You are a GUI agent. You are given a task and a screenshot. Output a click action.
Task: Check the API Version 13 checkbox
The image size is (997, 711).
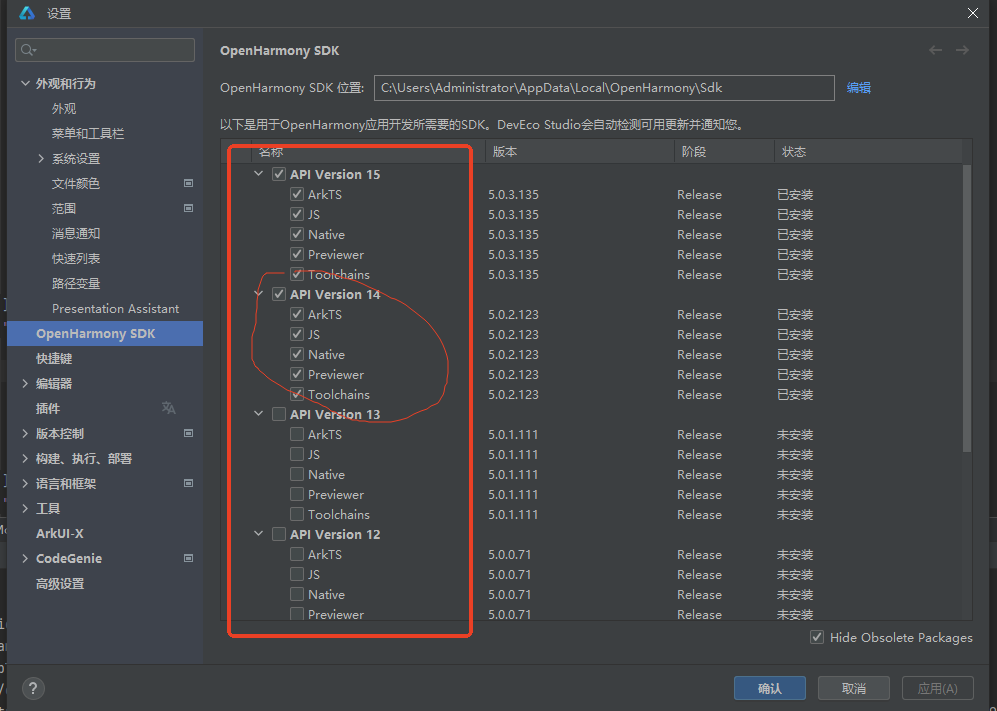(x=278, y=414)
